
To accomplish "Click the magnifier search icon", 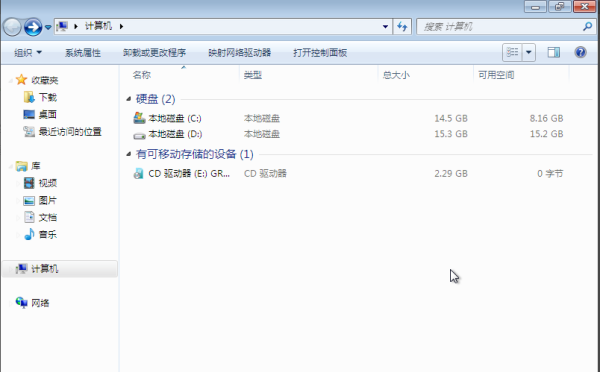I will [x=587, y=26].
